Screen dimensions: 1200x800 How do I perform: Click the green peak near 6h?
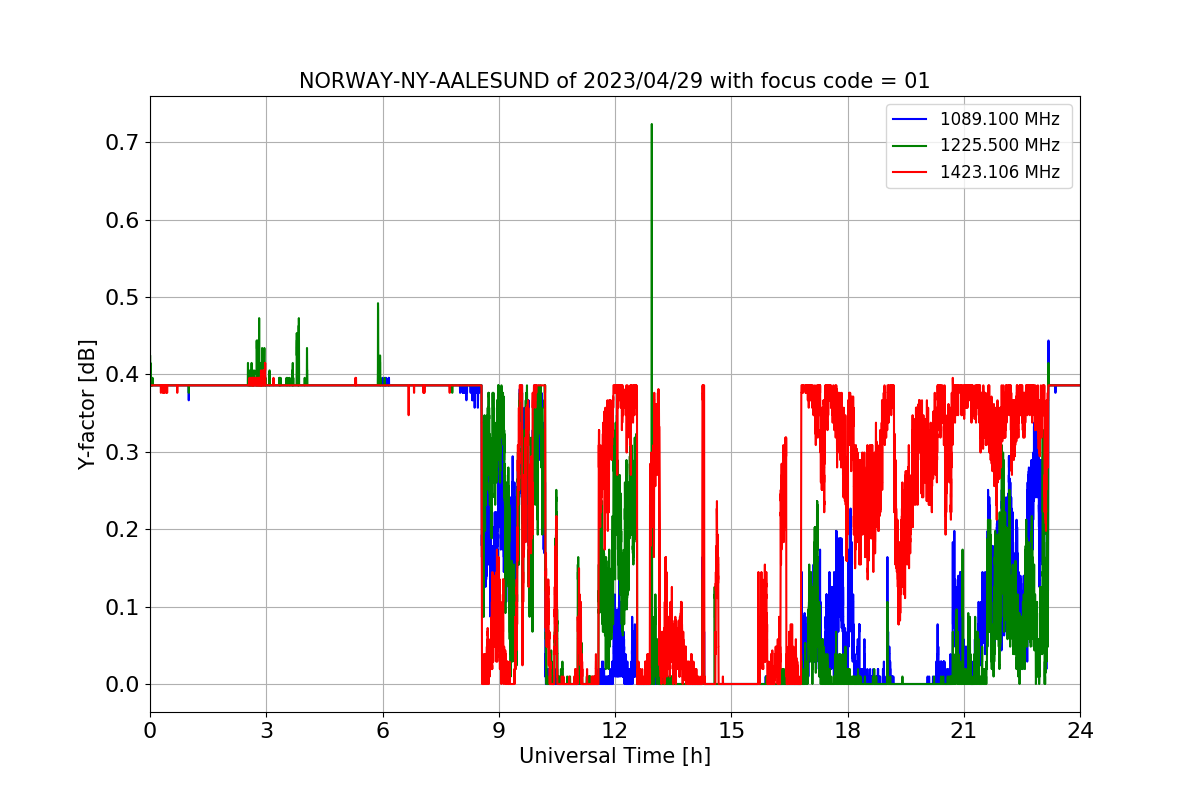click(378, 304)
